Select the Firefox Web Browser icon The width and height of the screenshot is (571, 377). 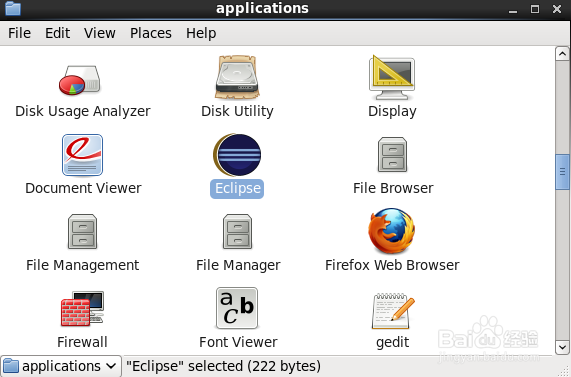(x=391, y=231)
